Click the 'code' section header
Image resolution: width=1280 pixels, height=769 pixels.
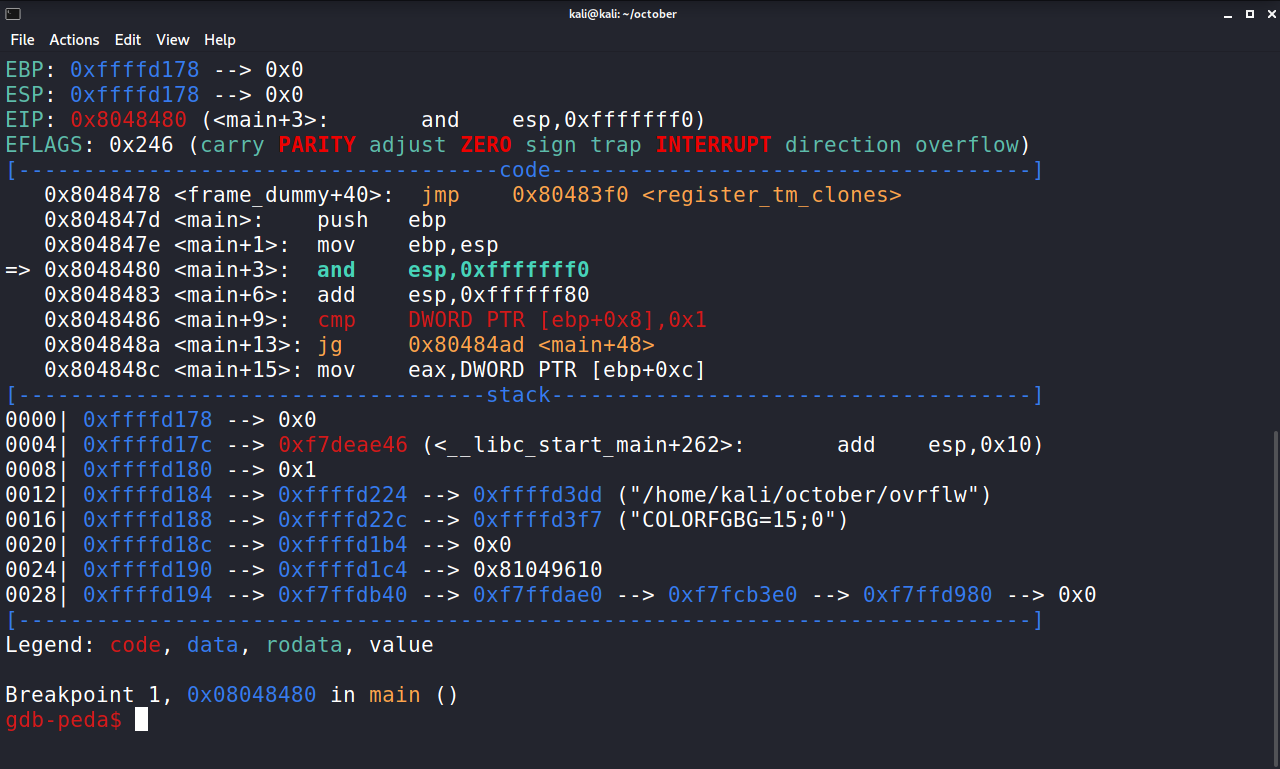(x=525, y=170)
